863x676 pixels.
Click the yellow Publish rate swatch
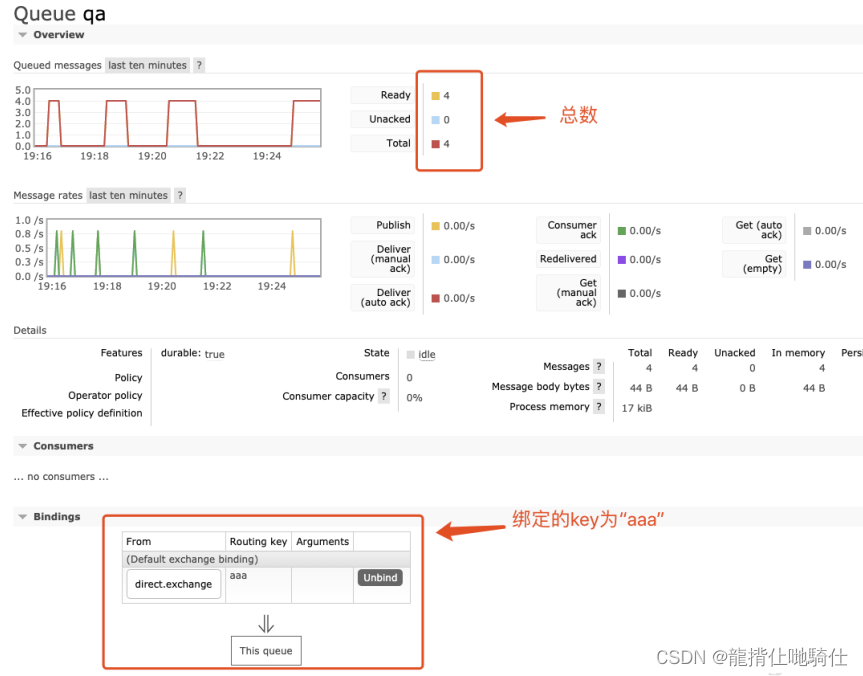(x=435, y=226)
